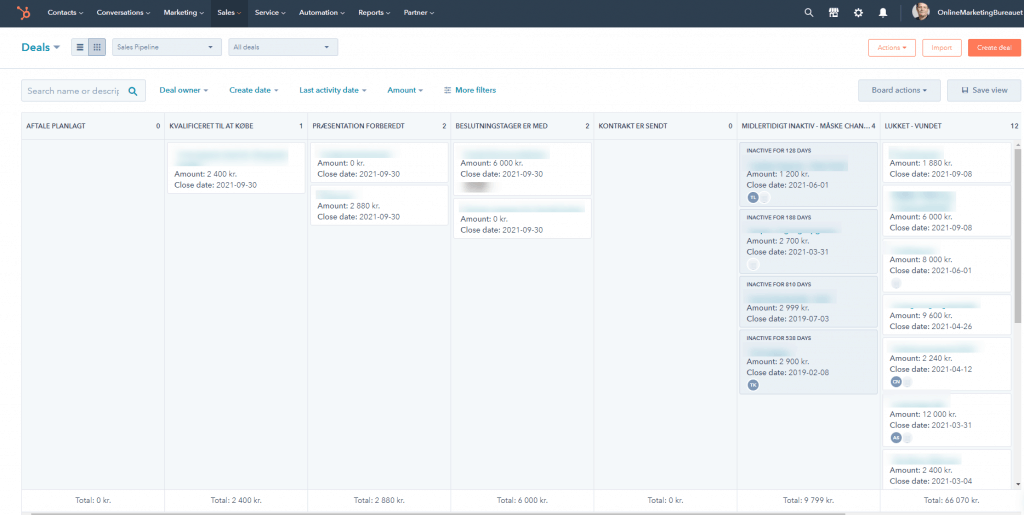Open the 6 000 kr. deal closing 2021-09-30
The image size is (1024, 515).
tap(522, 168)
